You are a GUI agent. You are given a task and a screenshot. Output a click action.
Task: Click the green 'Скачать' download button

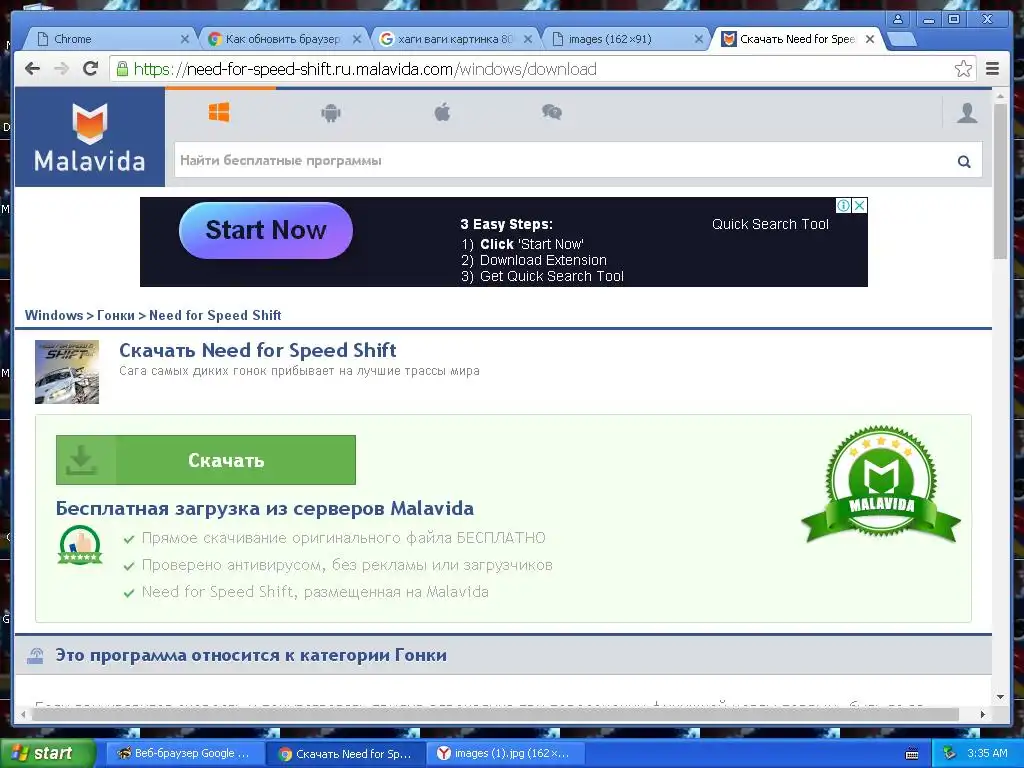pos(206,460)
